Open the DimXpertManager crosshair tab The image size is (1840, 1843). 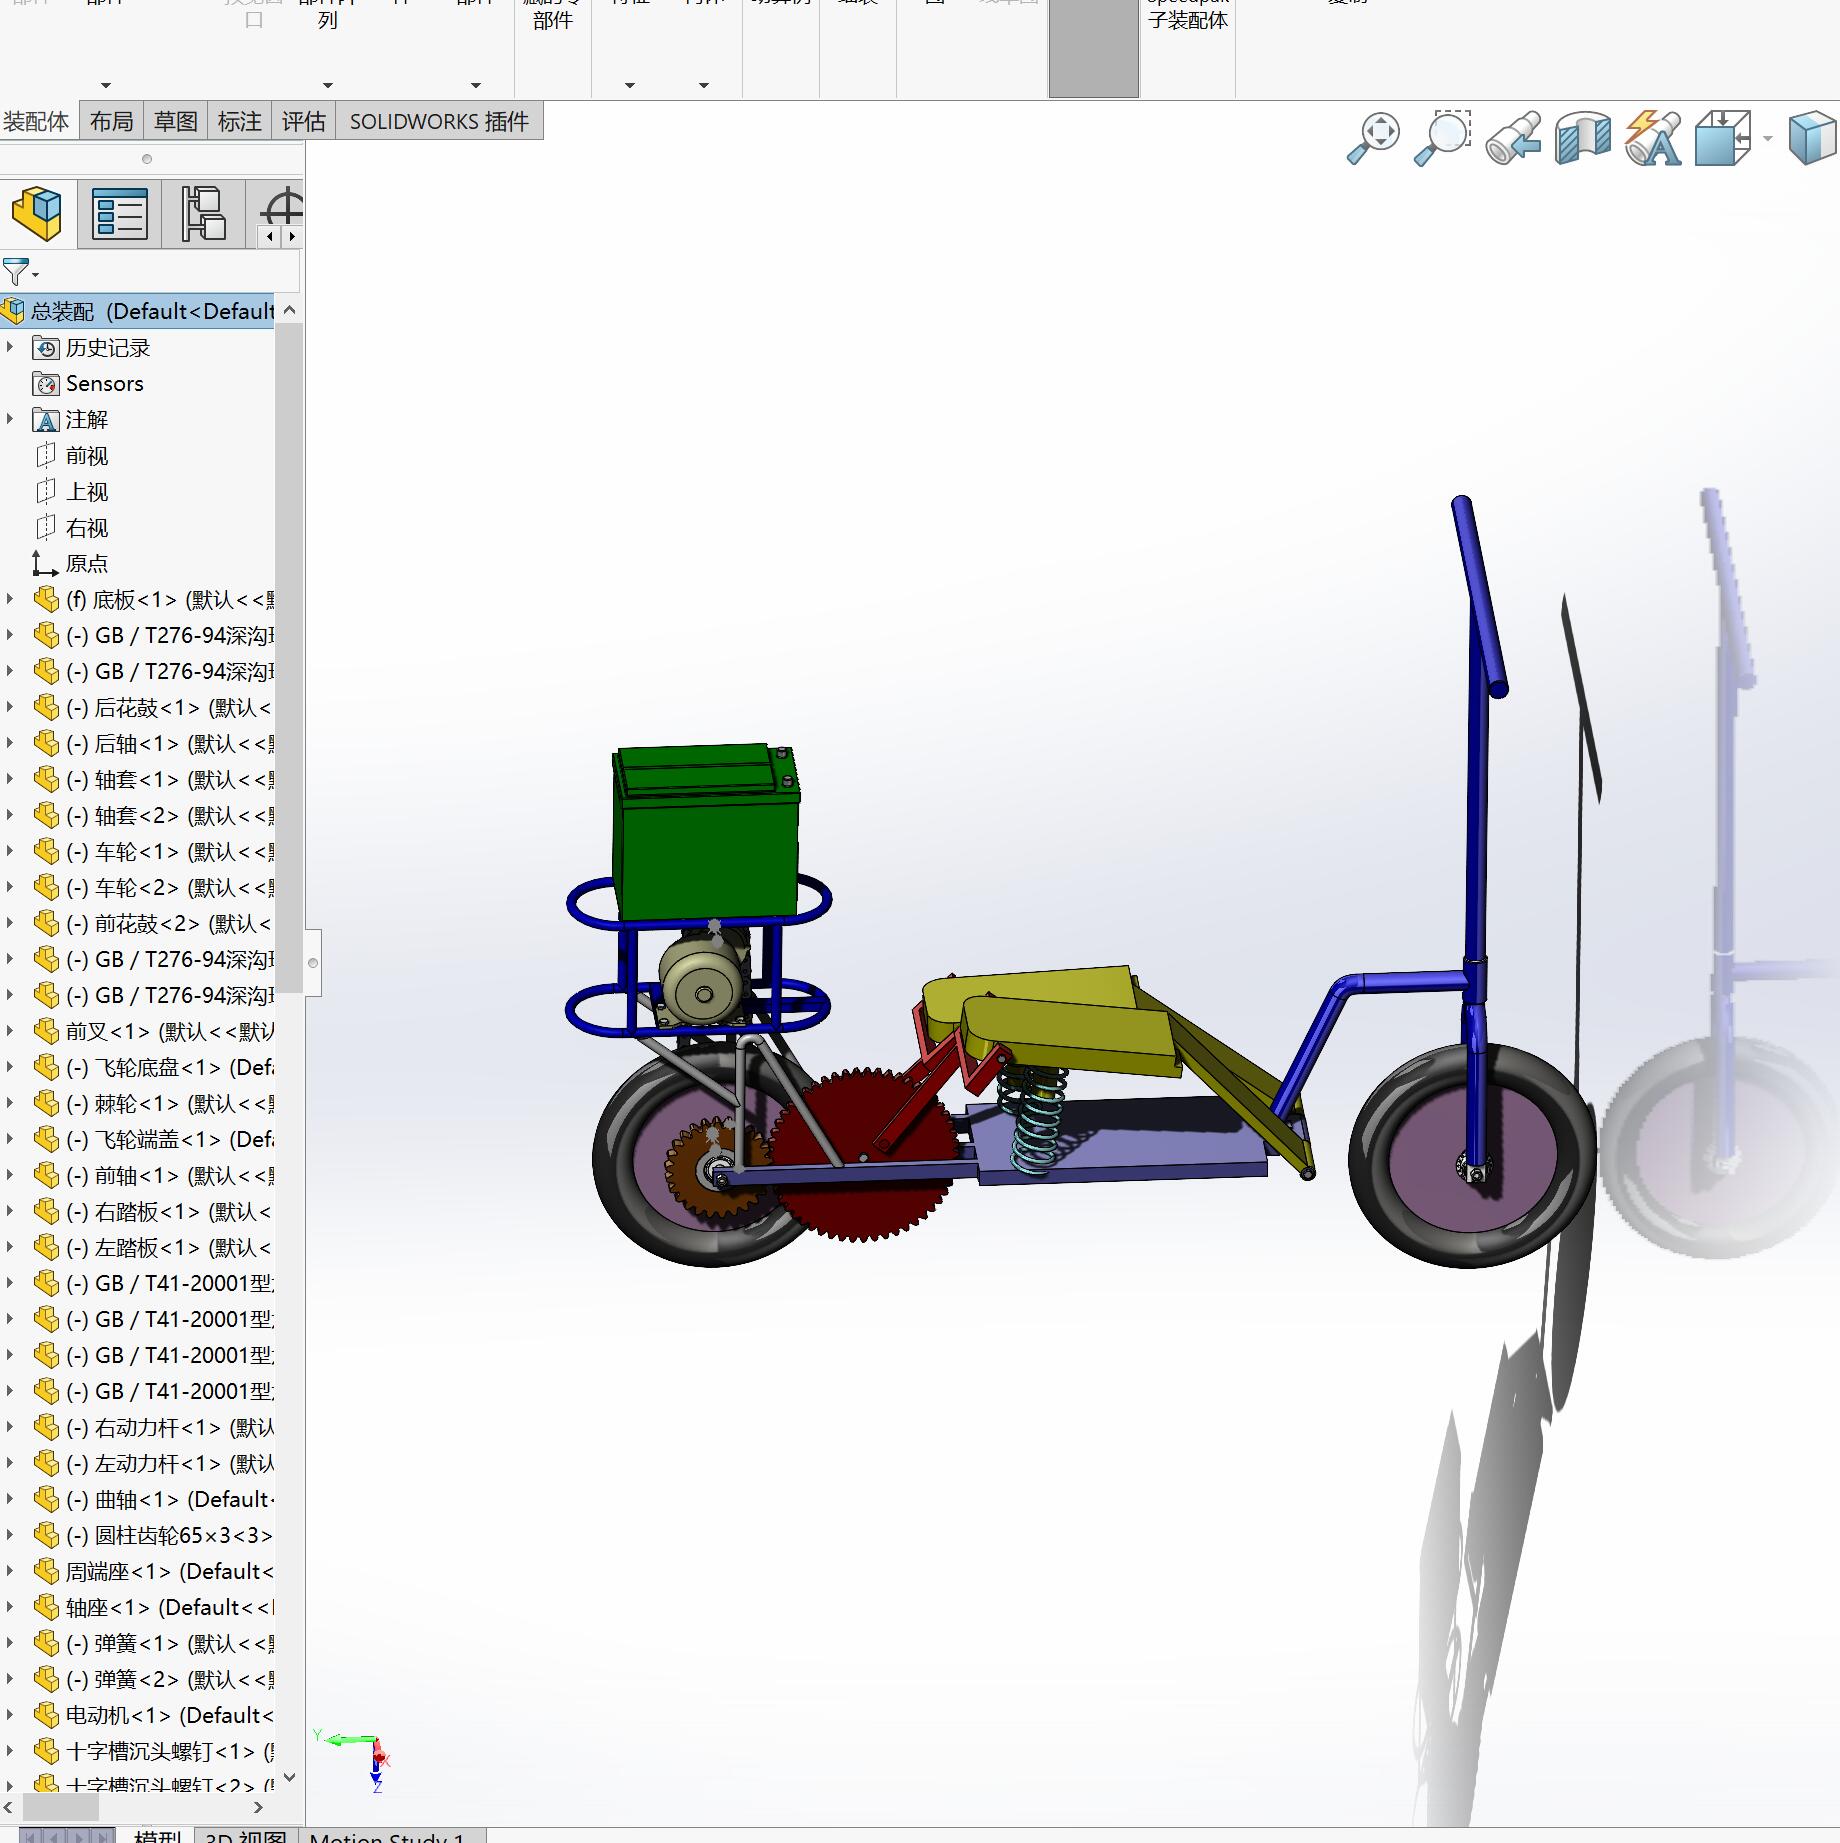[282, 207]
